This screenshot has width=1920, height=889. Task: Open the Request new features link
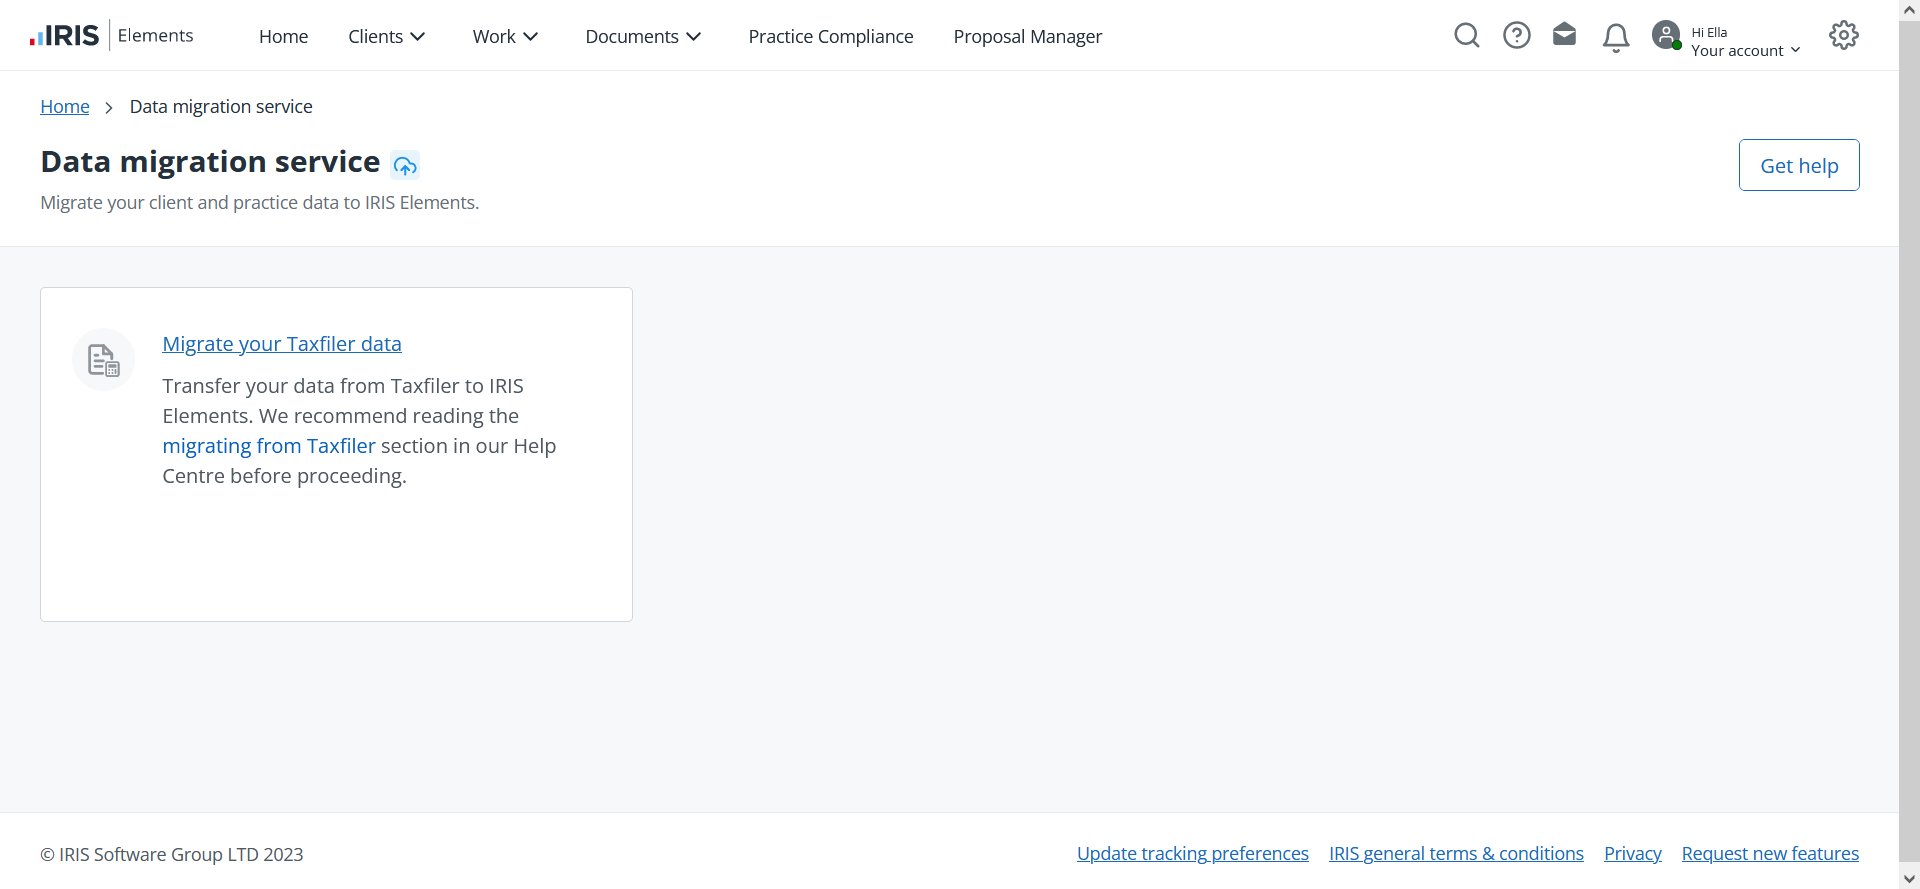[x=1770, y=853]
